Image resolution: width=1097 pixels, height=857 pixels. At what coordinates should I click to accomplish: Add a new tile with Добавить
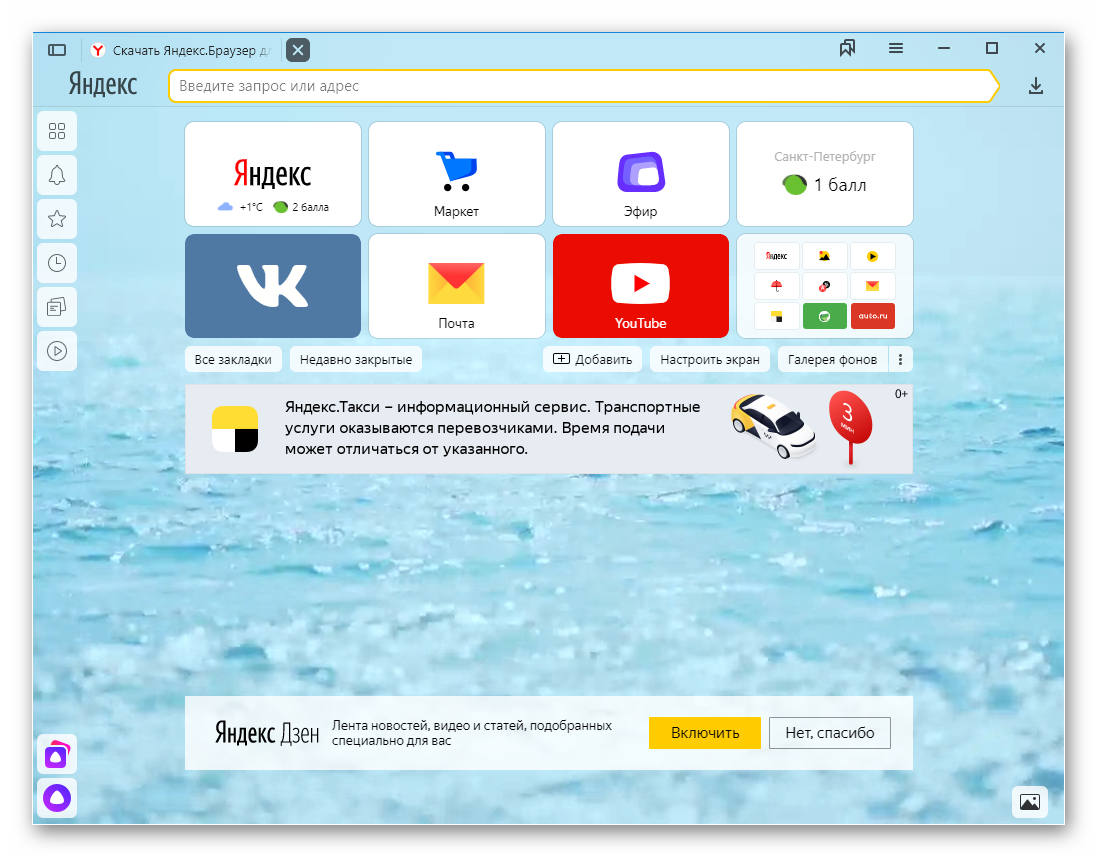tap(593, 360)
